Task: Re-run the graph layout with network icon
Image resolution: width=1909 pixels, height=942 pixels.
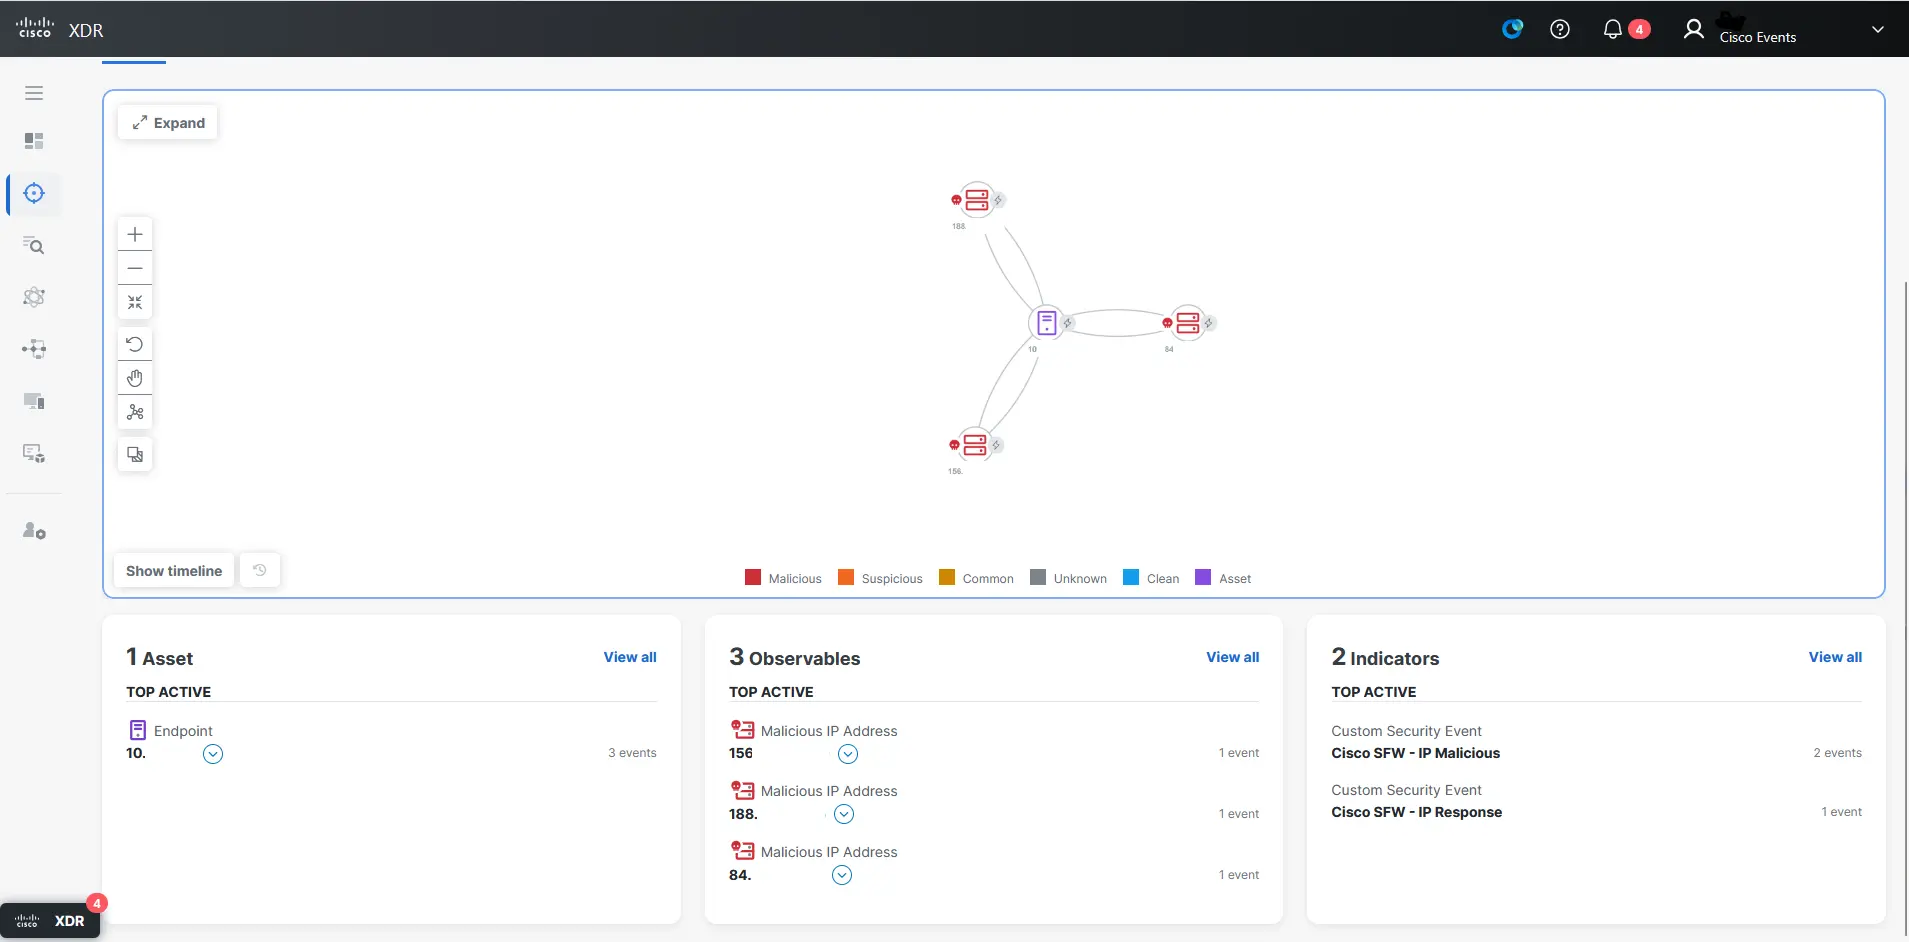Action: point(134,413)
